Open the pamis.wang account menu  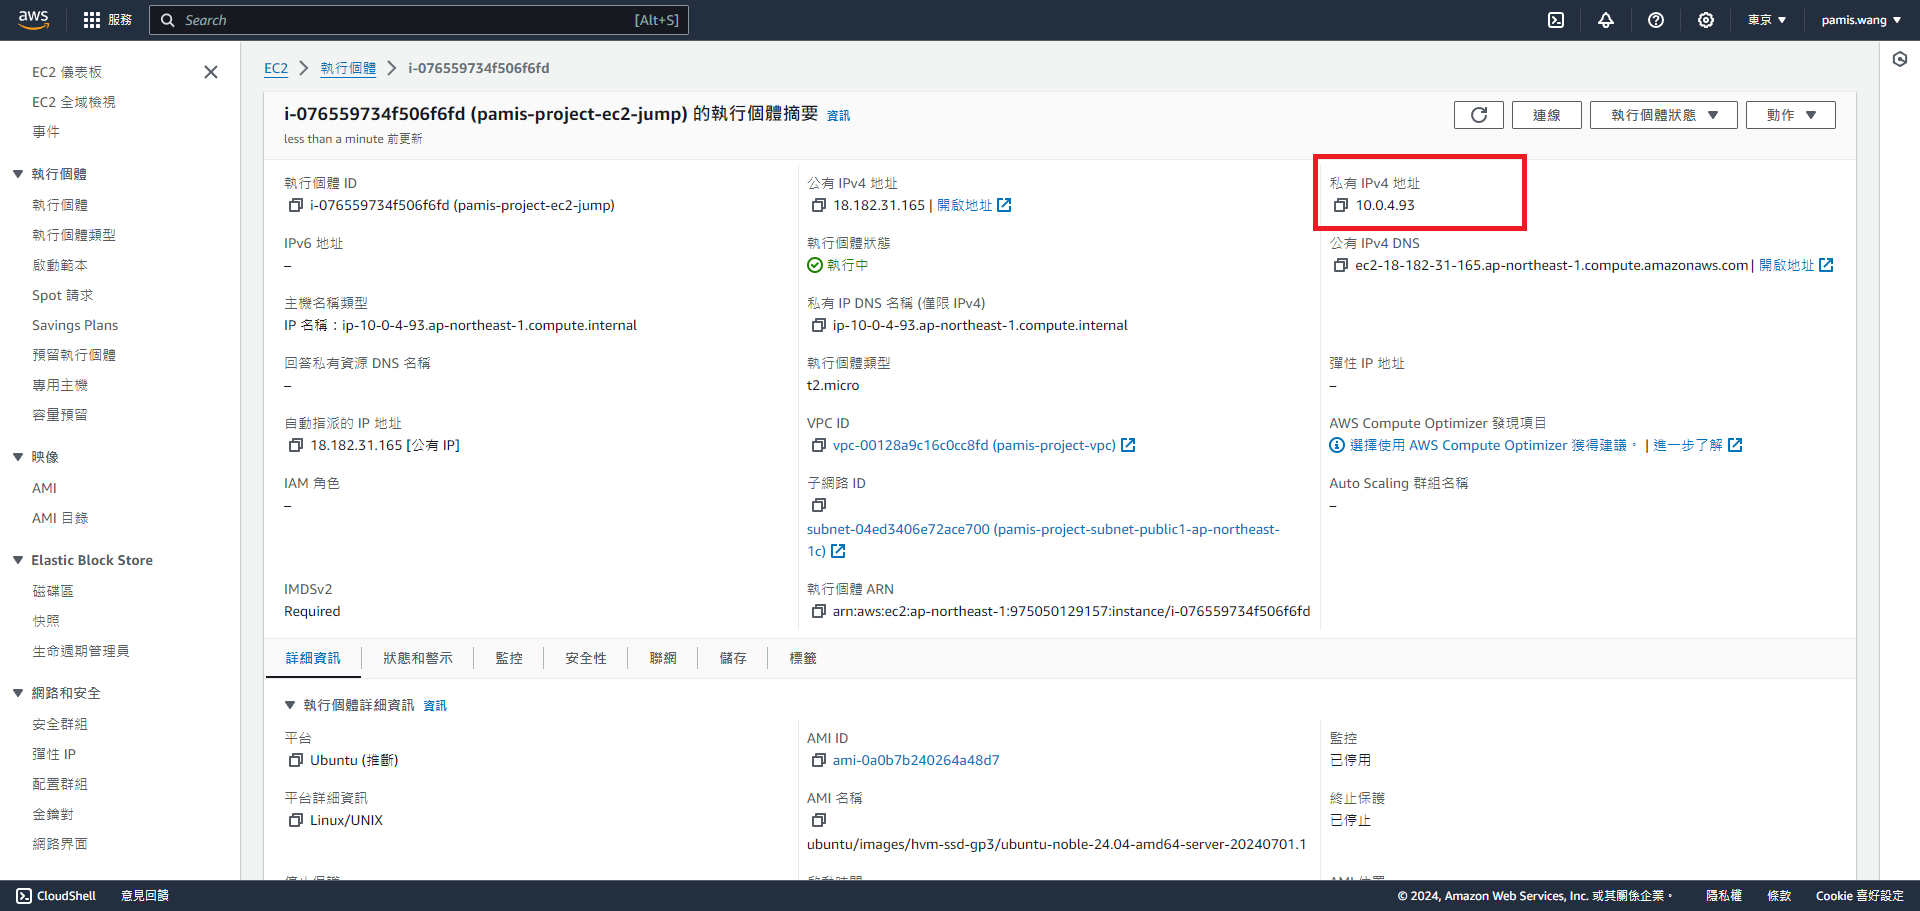coord(1861,20)
